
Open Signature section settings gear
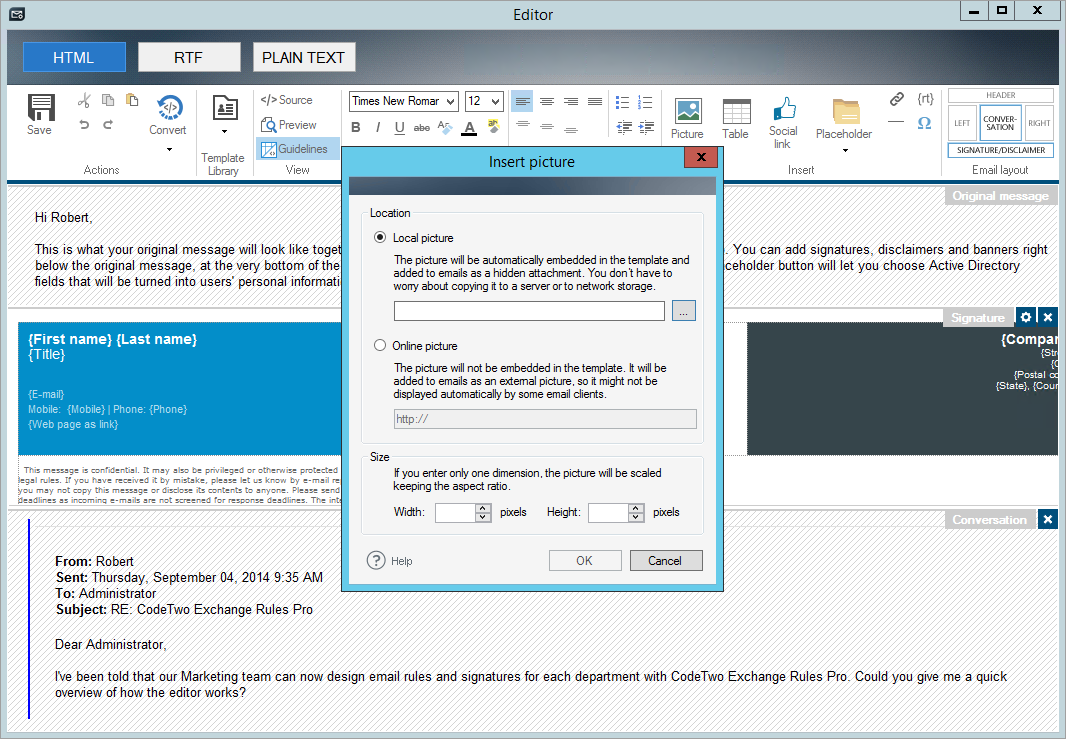tap(1026, 317)
